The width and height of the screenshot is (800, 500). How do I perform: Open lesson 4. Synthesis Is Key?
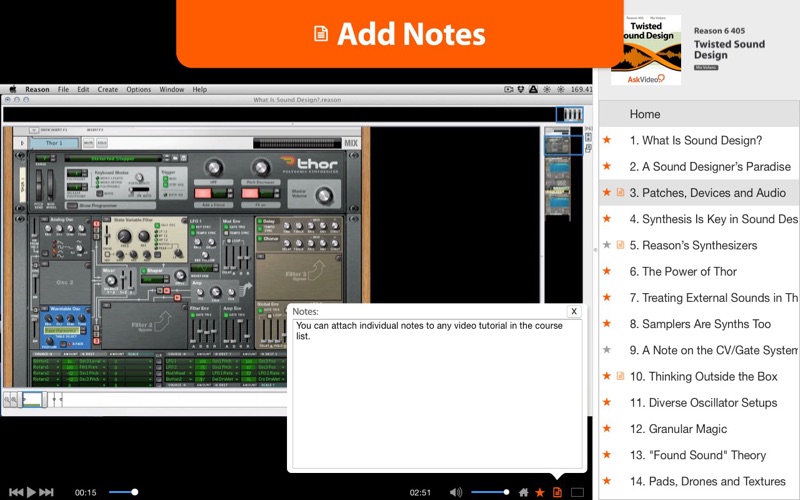[699, 219]
